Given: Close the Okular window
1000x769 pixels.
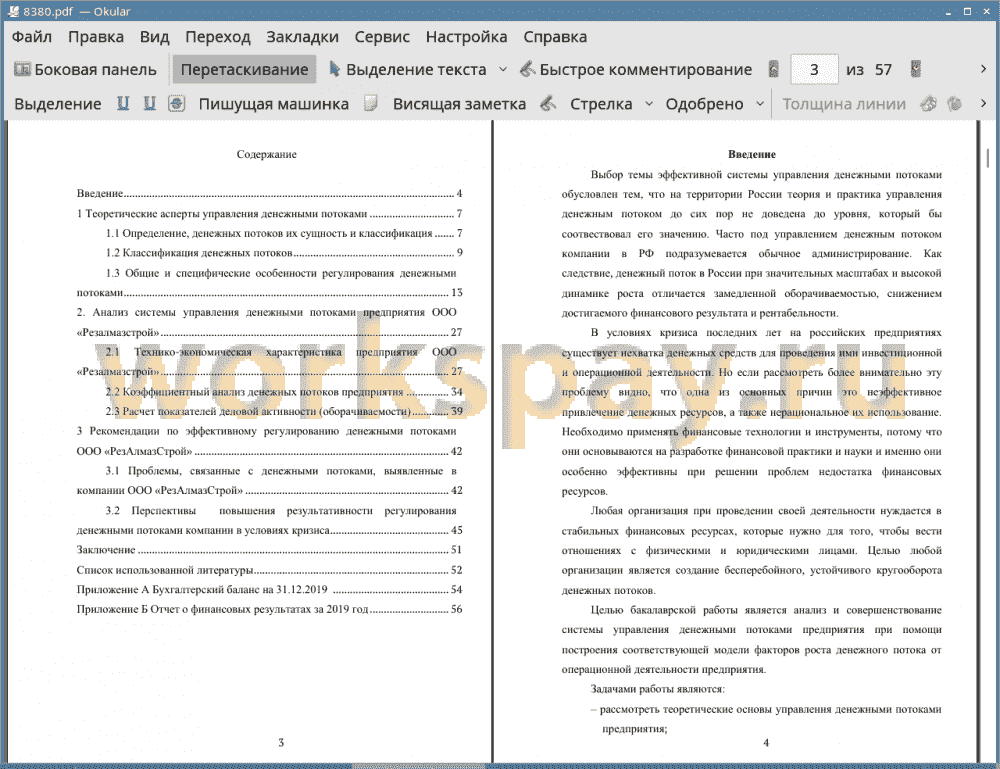Looking at the screenshot, I should click(x=986, y=11).
